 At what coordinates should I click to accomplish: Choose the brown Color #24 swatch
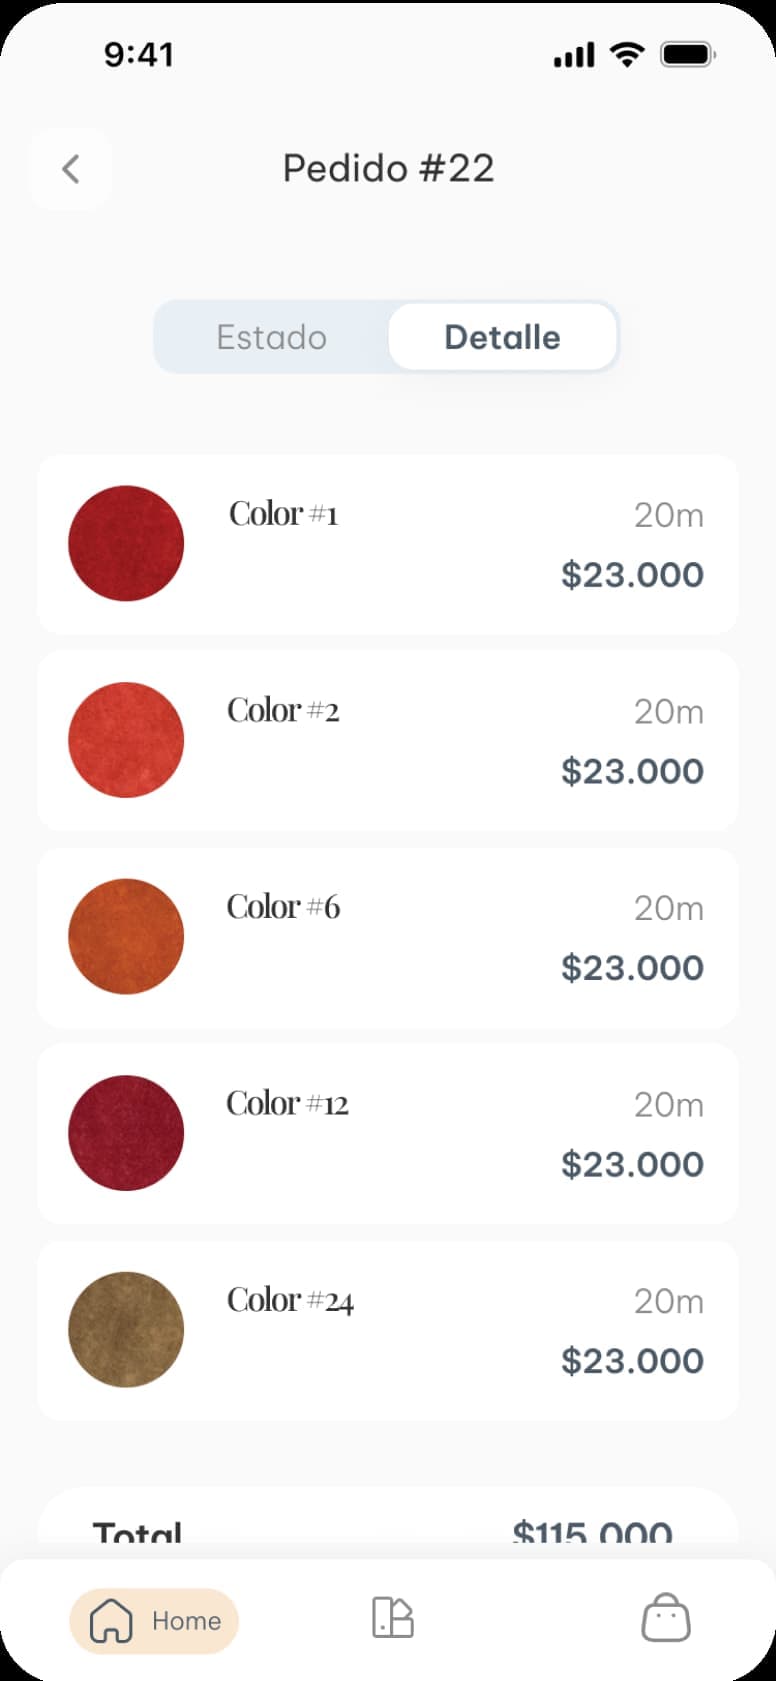point(126,1329)
